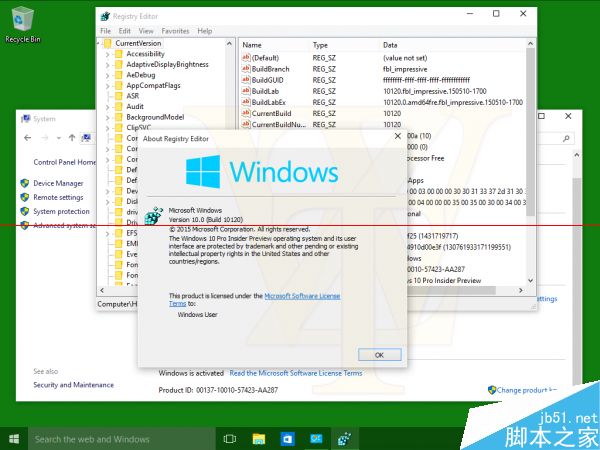
Task: Open the Windows Start button
Action: 14,439
